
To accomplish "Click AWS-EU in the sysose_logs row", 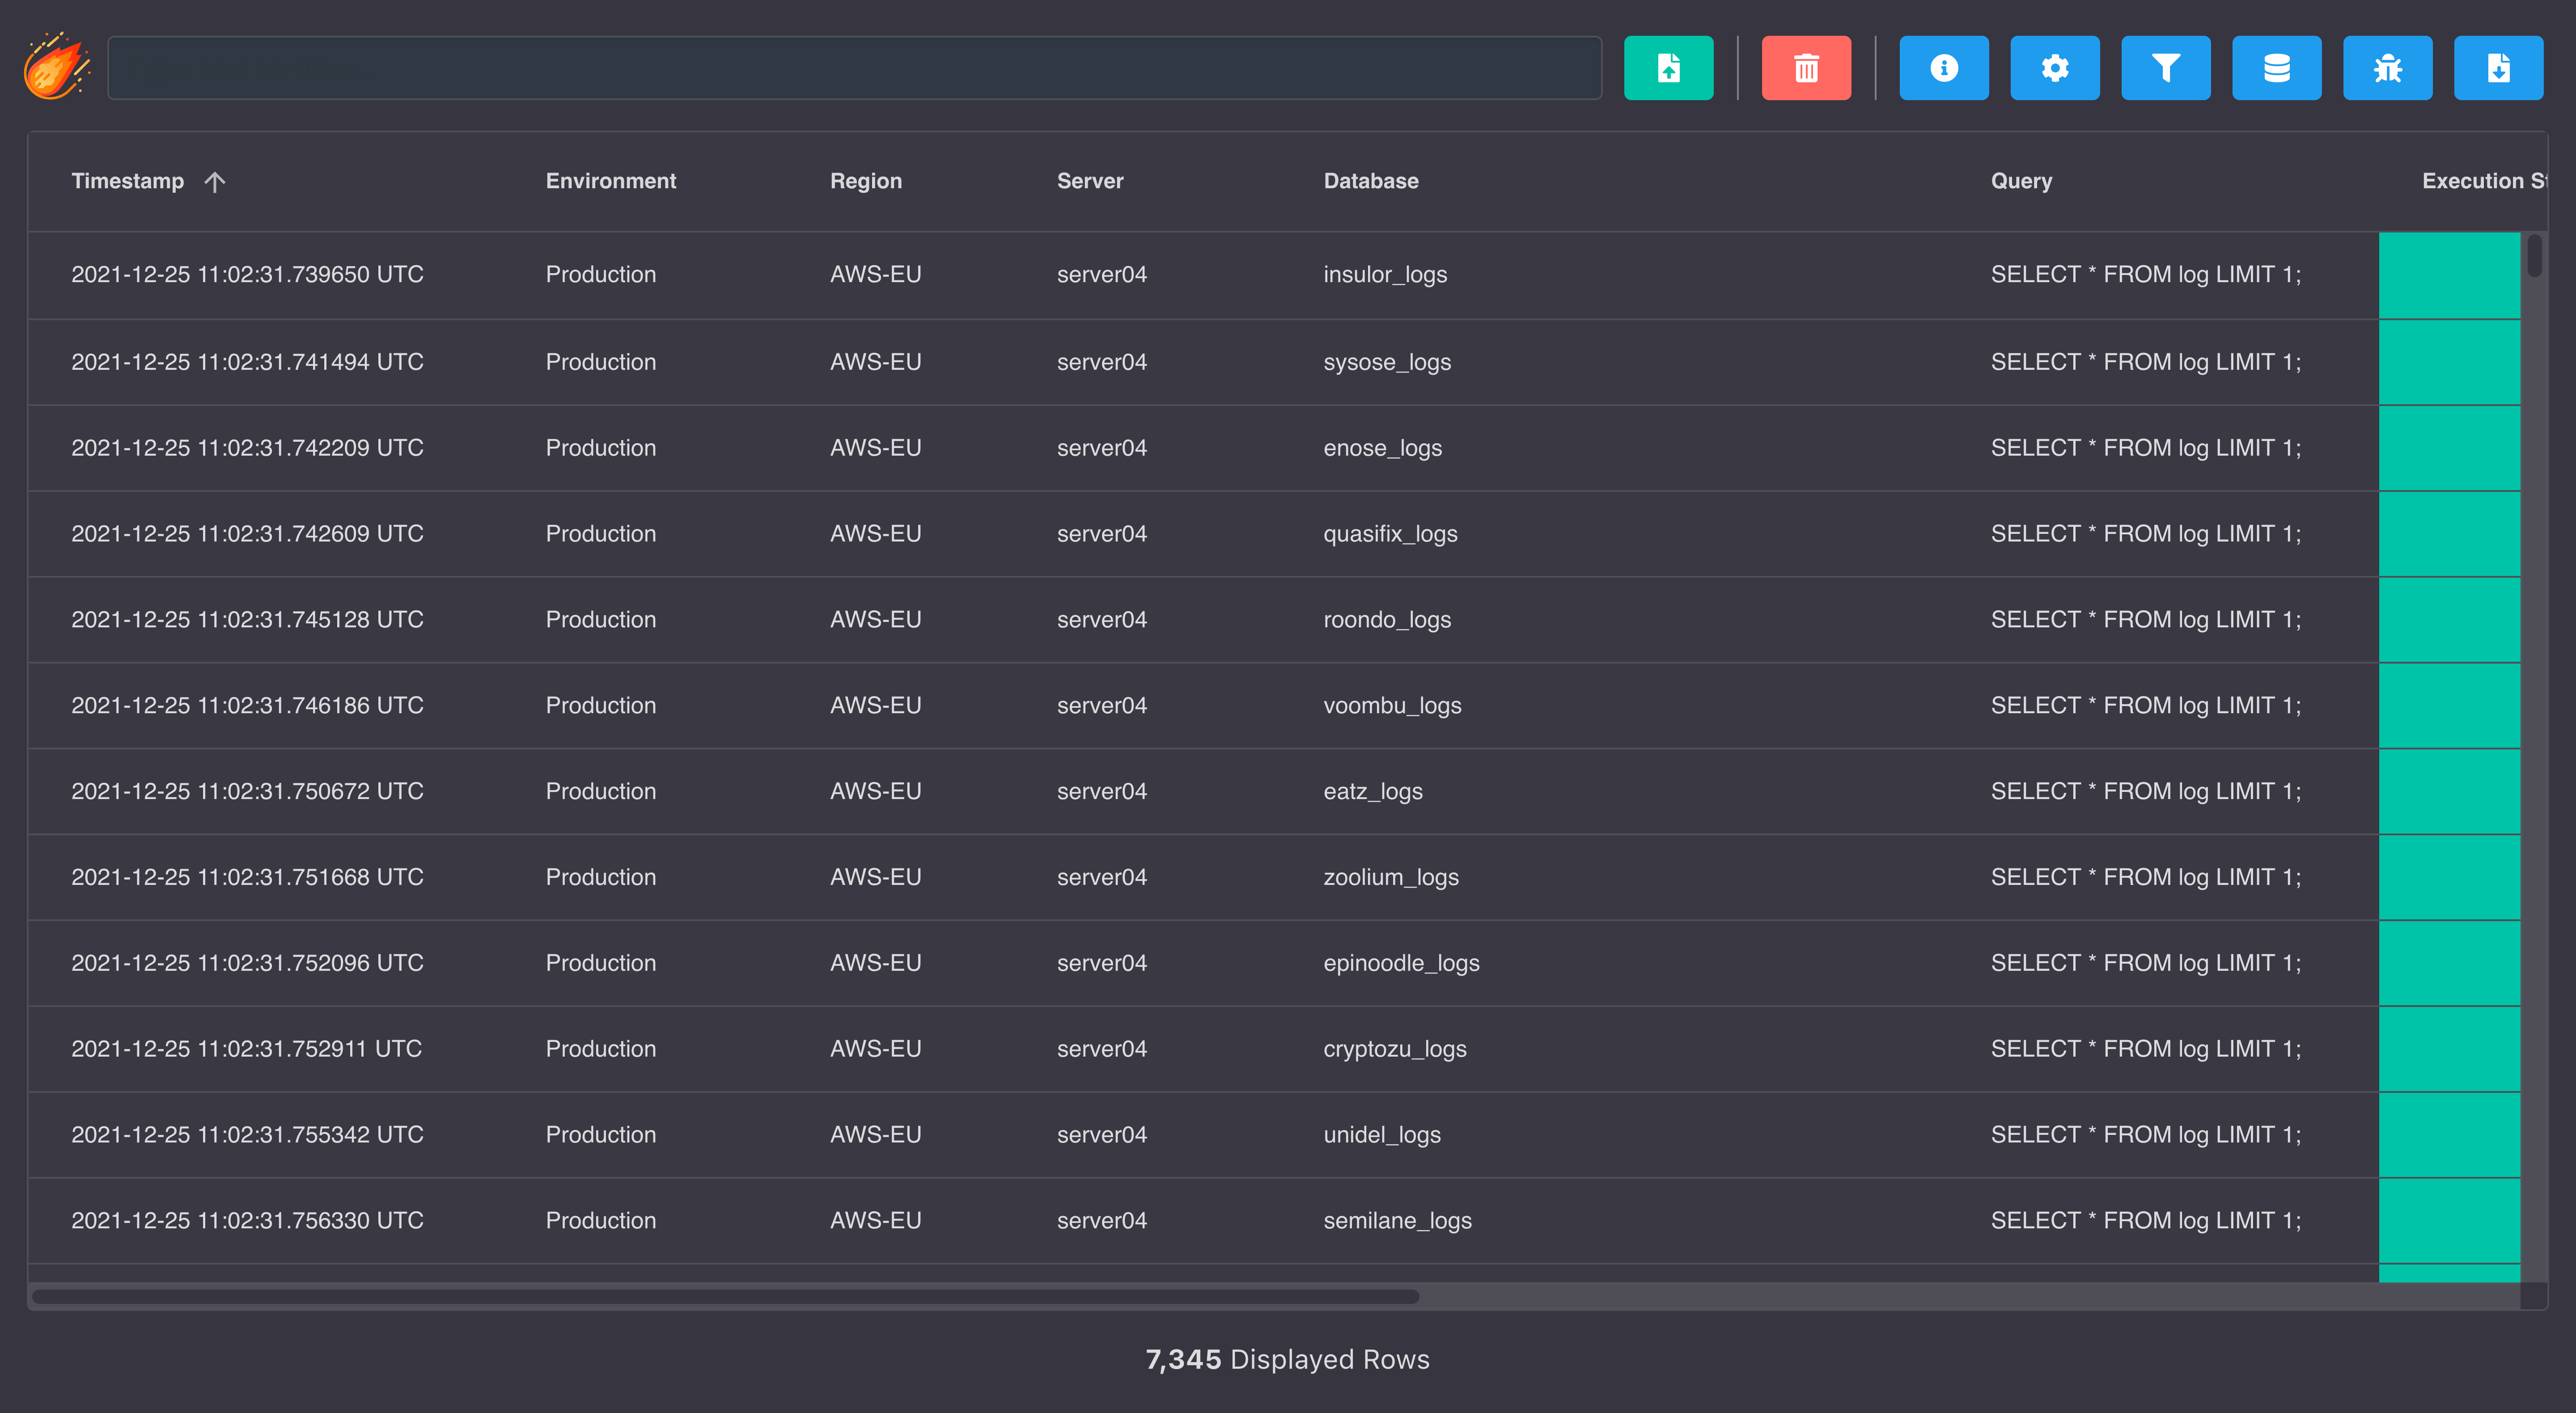I will point(876,362).
